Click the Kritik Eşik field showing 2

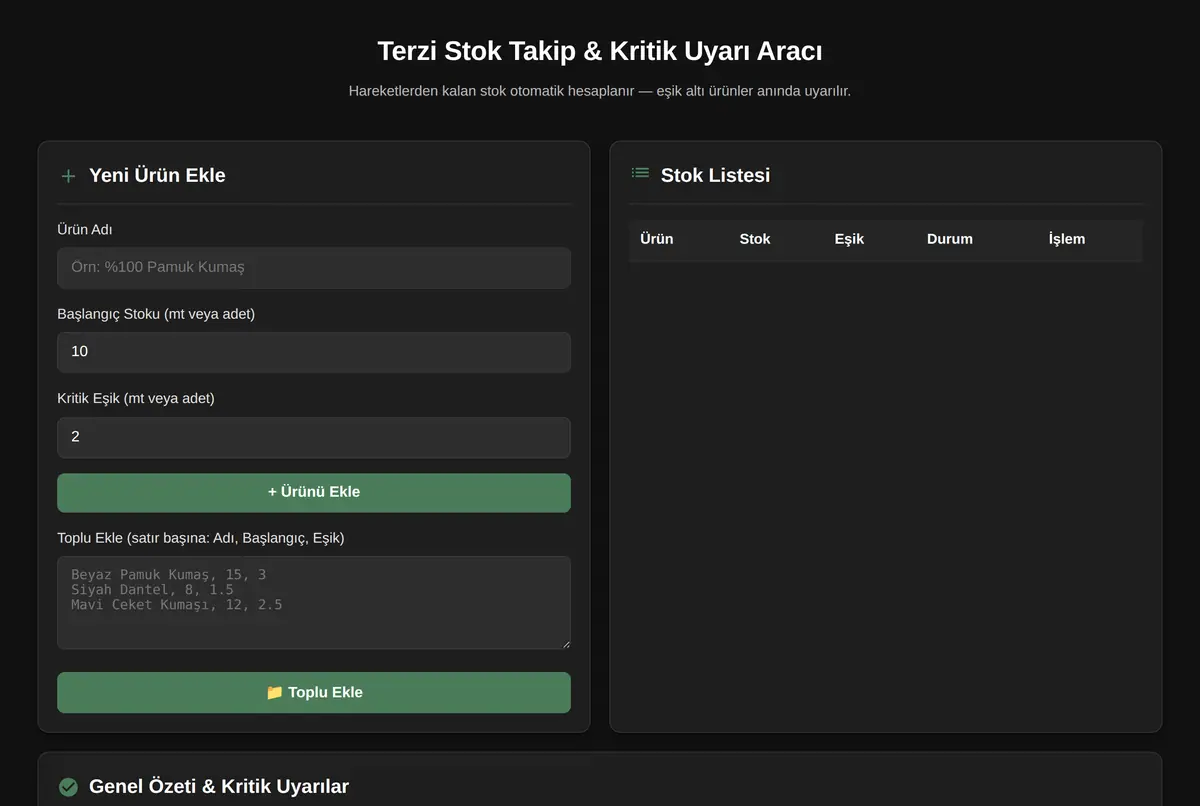[314, 437]
